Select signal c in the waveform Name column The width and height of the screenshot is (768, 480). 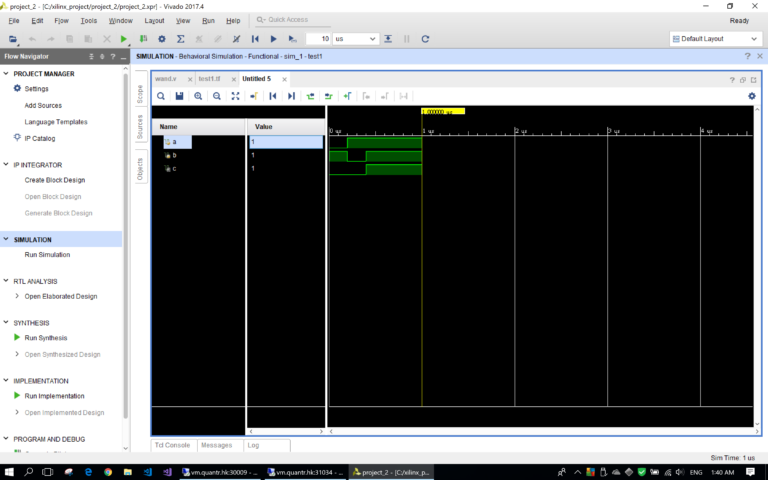click(x=174, y=168)
